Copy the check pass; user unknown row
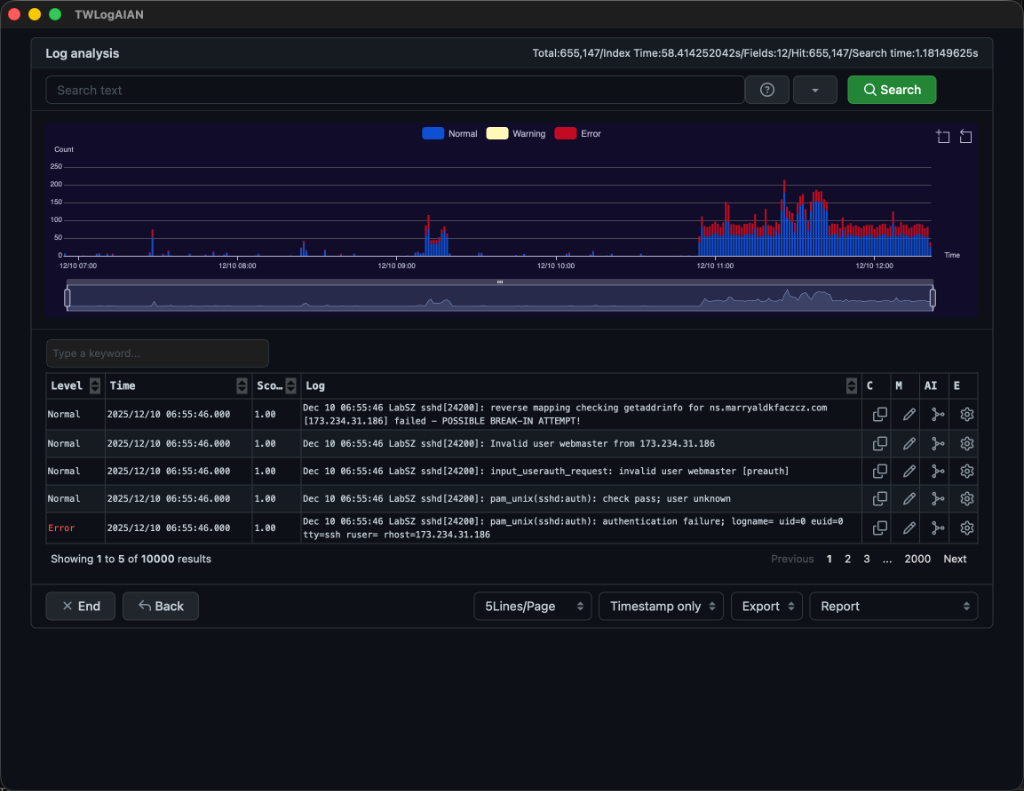1024x791 pixels. point(880,498)
